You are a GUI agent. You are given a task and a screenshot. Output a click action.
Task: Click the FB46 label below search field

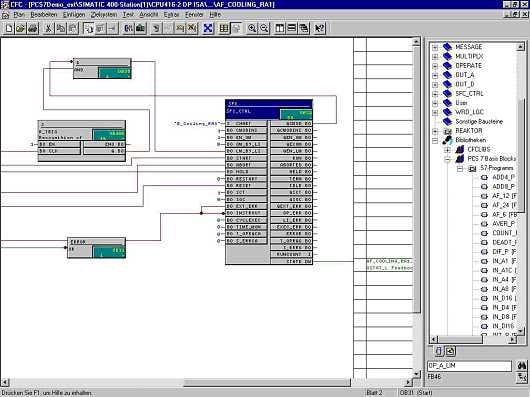[434, 376]
